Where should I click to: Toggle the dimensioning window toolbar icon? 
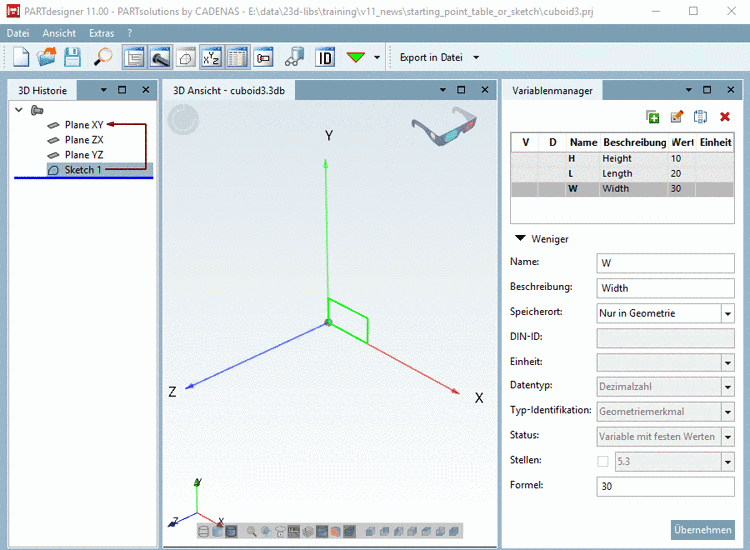(263, 58)
